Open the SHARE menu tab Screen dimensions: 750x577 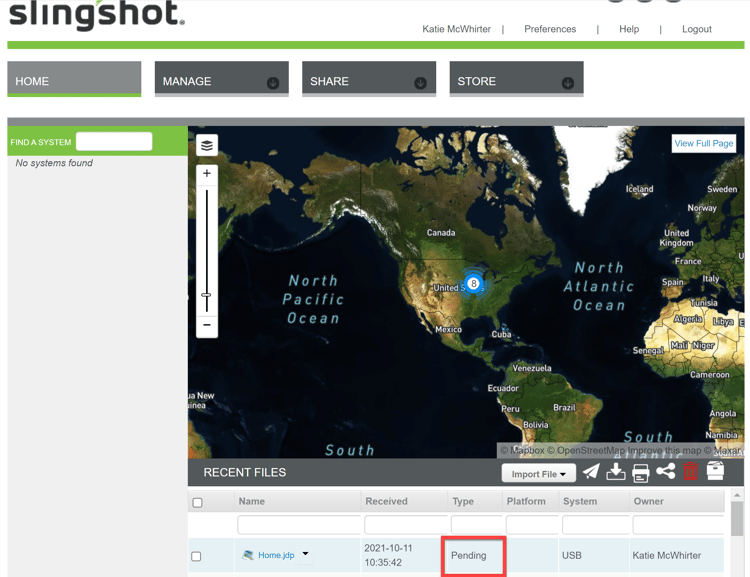[368, 81]
